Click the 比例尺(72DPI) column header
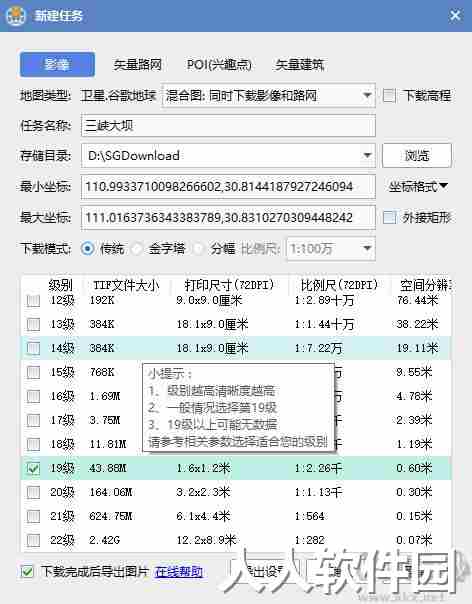Viewport: 472px width, 604px height. point(339,285)
